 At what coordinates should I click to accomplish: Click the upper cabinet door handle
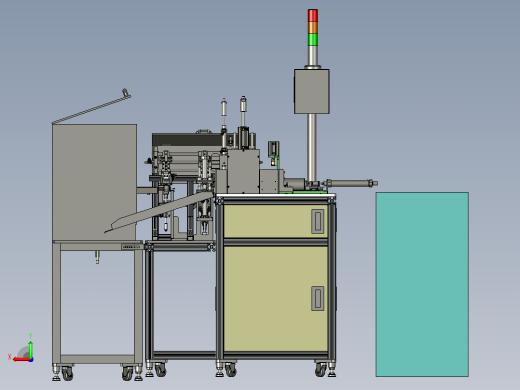317,221
